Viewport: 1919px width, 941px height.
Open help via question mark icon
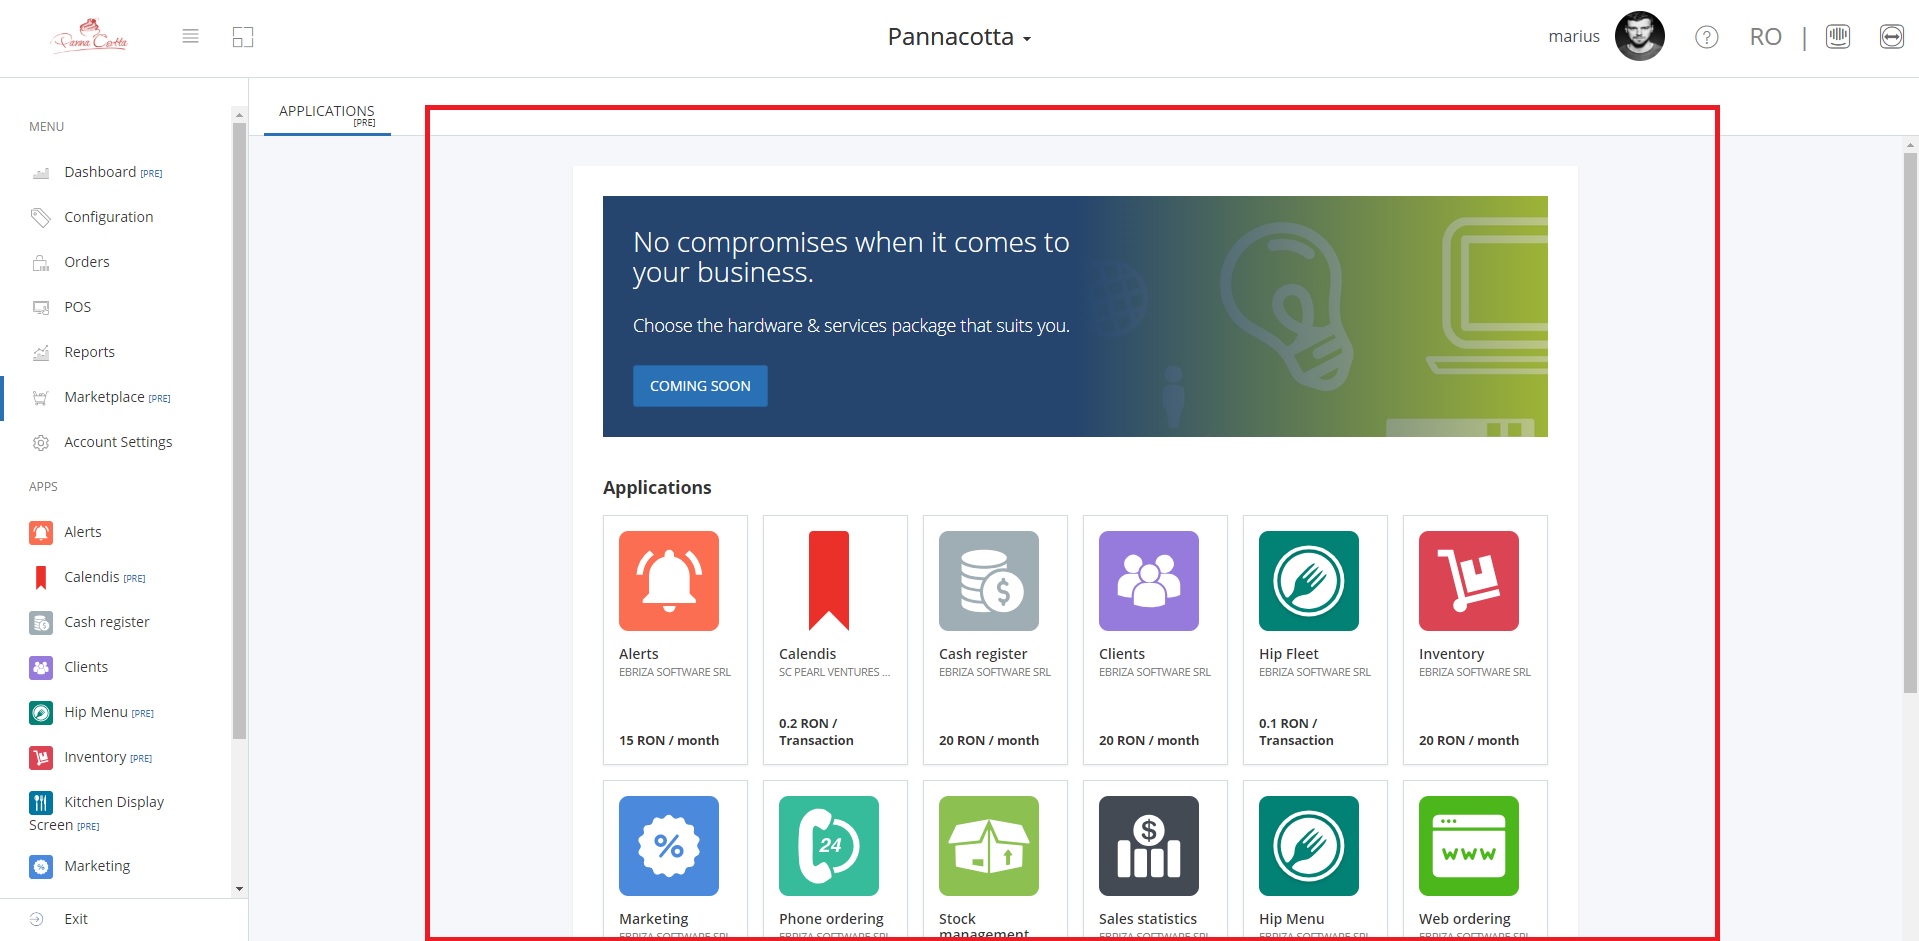tap(1706, 37)
